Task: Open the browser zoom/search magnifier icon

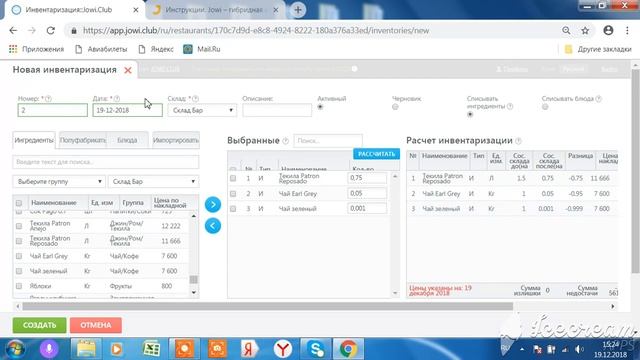Action: [566, 31]
